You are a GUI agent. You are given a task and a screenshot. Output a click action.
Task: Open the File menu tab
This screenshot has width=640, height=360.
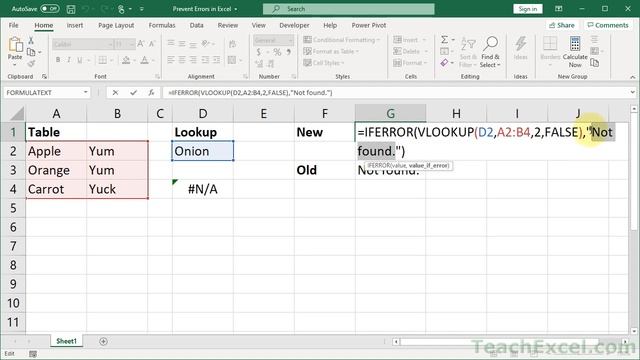(x=13, y=25)
